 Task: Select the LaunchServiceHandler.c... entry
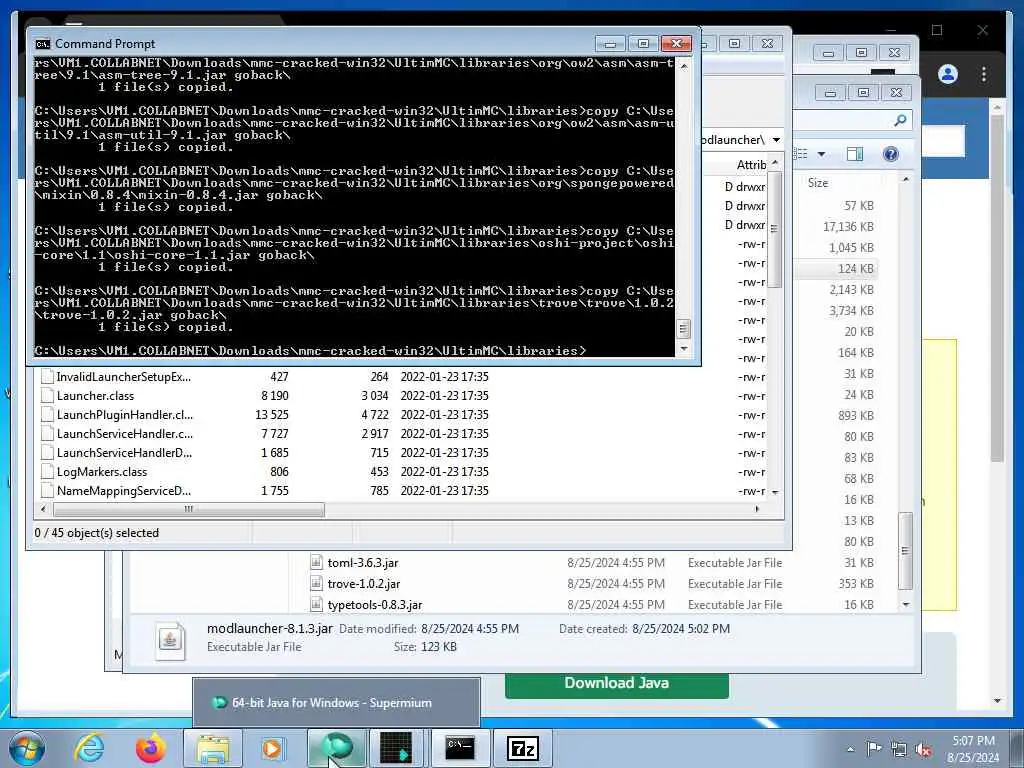click(124, 434)
